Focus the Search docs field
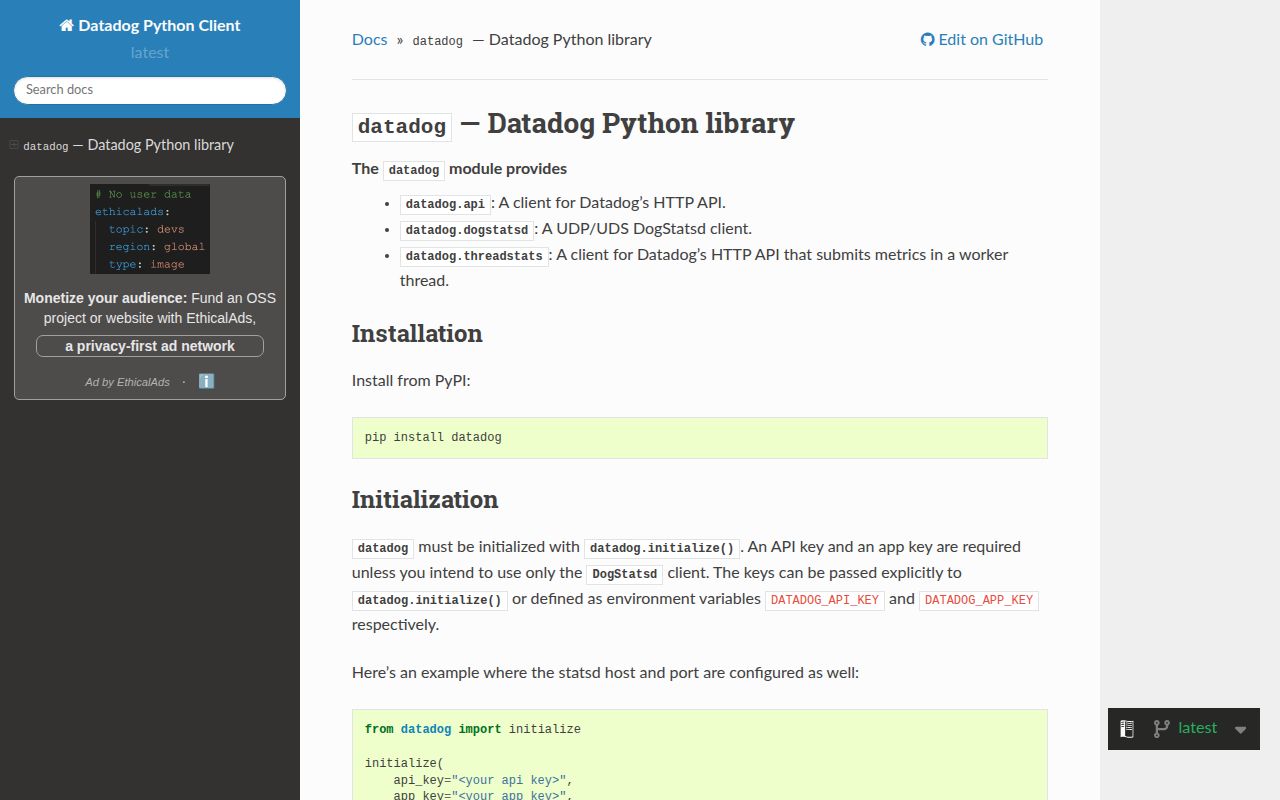The image size is (1280, 800). coord(150,90)
